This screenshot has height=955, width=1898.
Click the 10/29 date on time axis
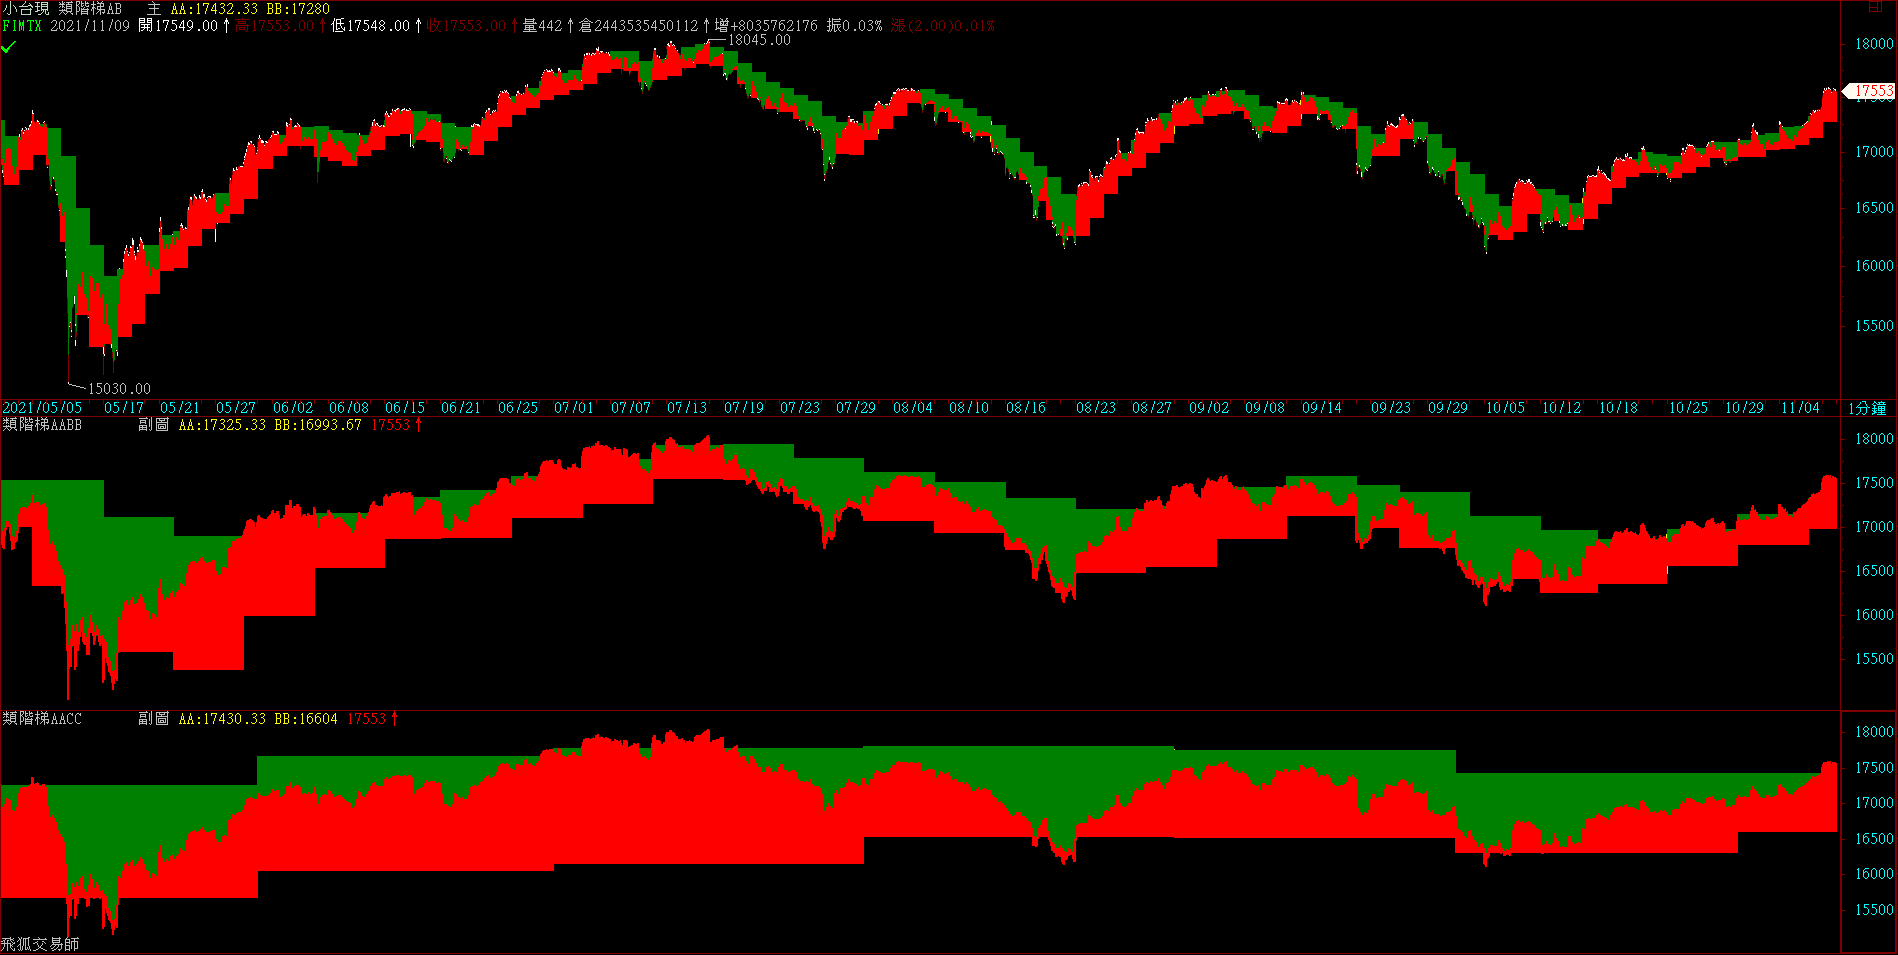pyautogui.click(x=1744, y=408)
